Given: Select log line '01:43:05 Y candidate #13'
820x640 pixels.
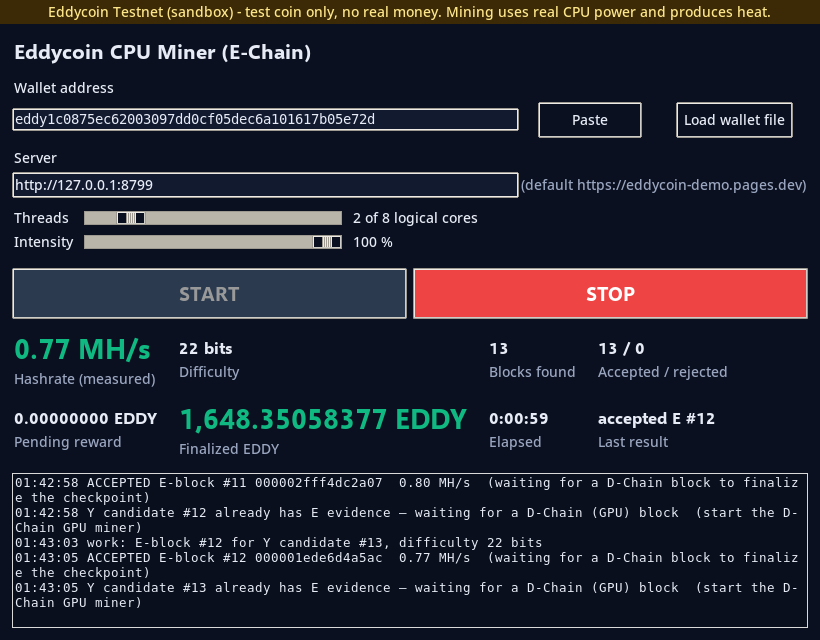Looking at the screenshot, I should pyautogui.click(x=406, y=595).
